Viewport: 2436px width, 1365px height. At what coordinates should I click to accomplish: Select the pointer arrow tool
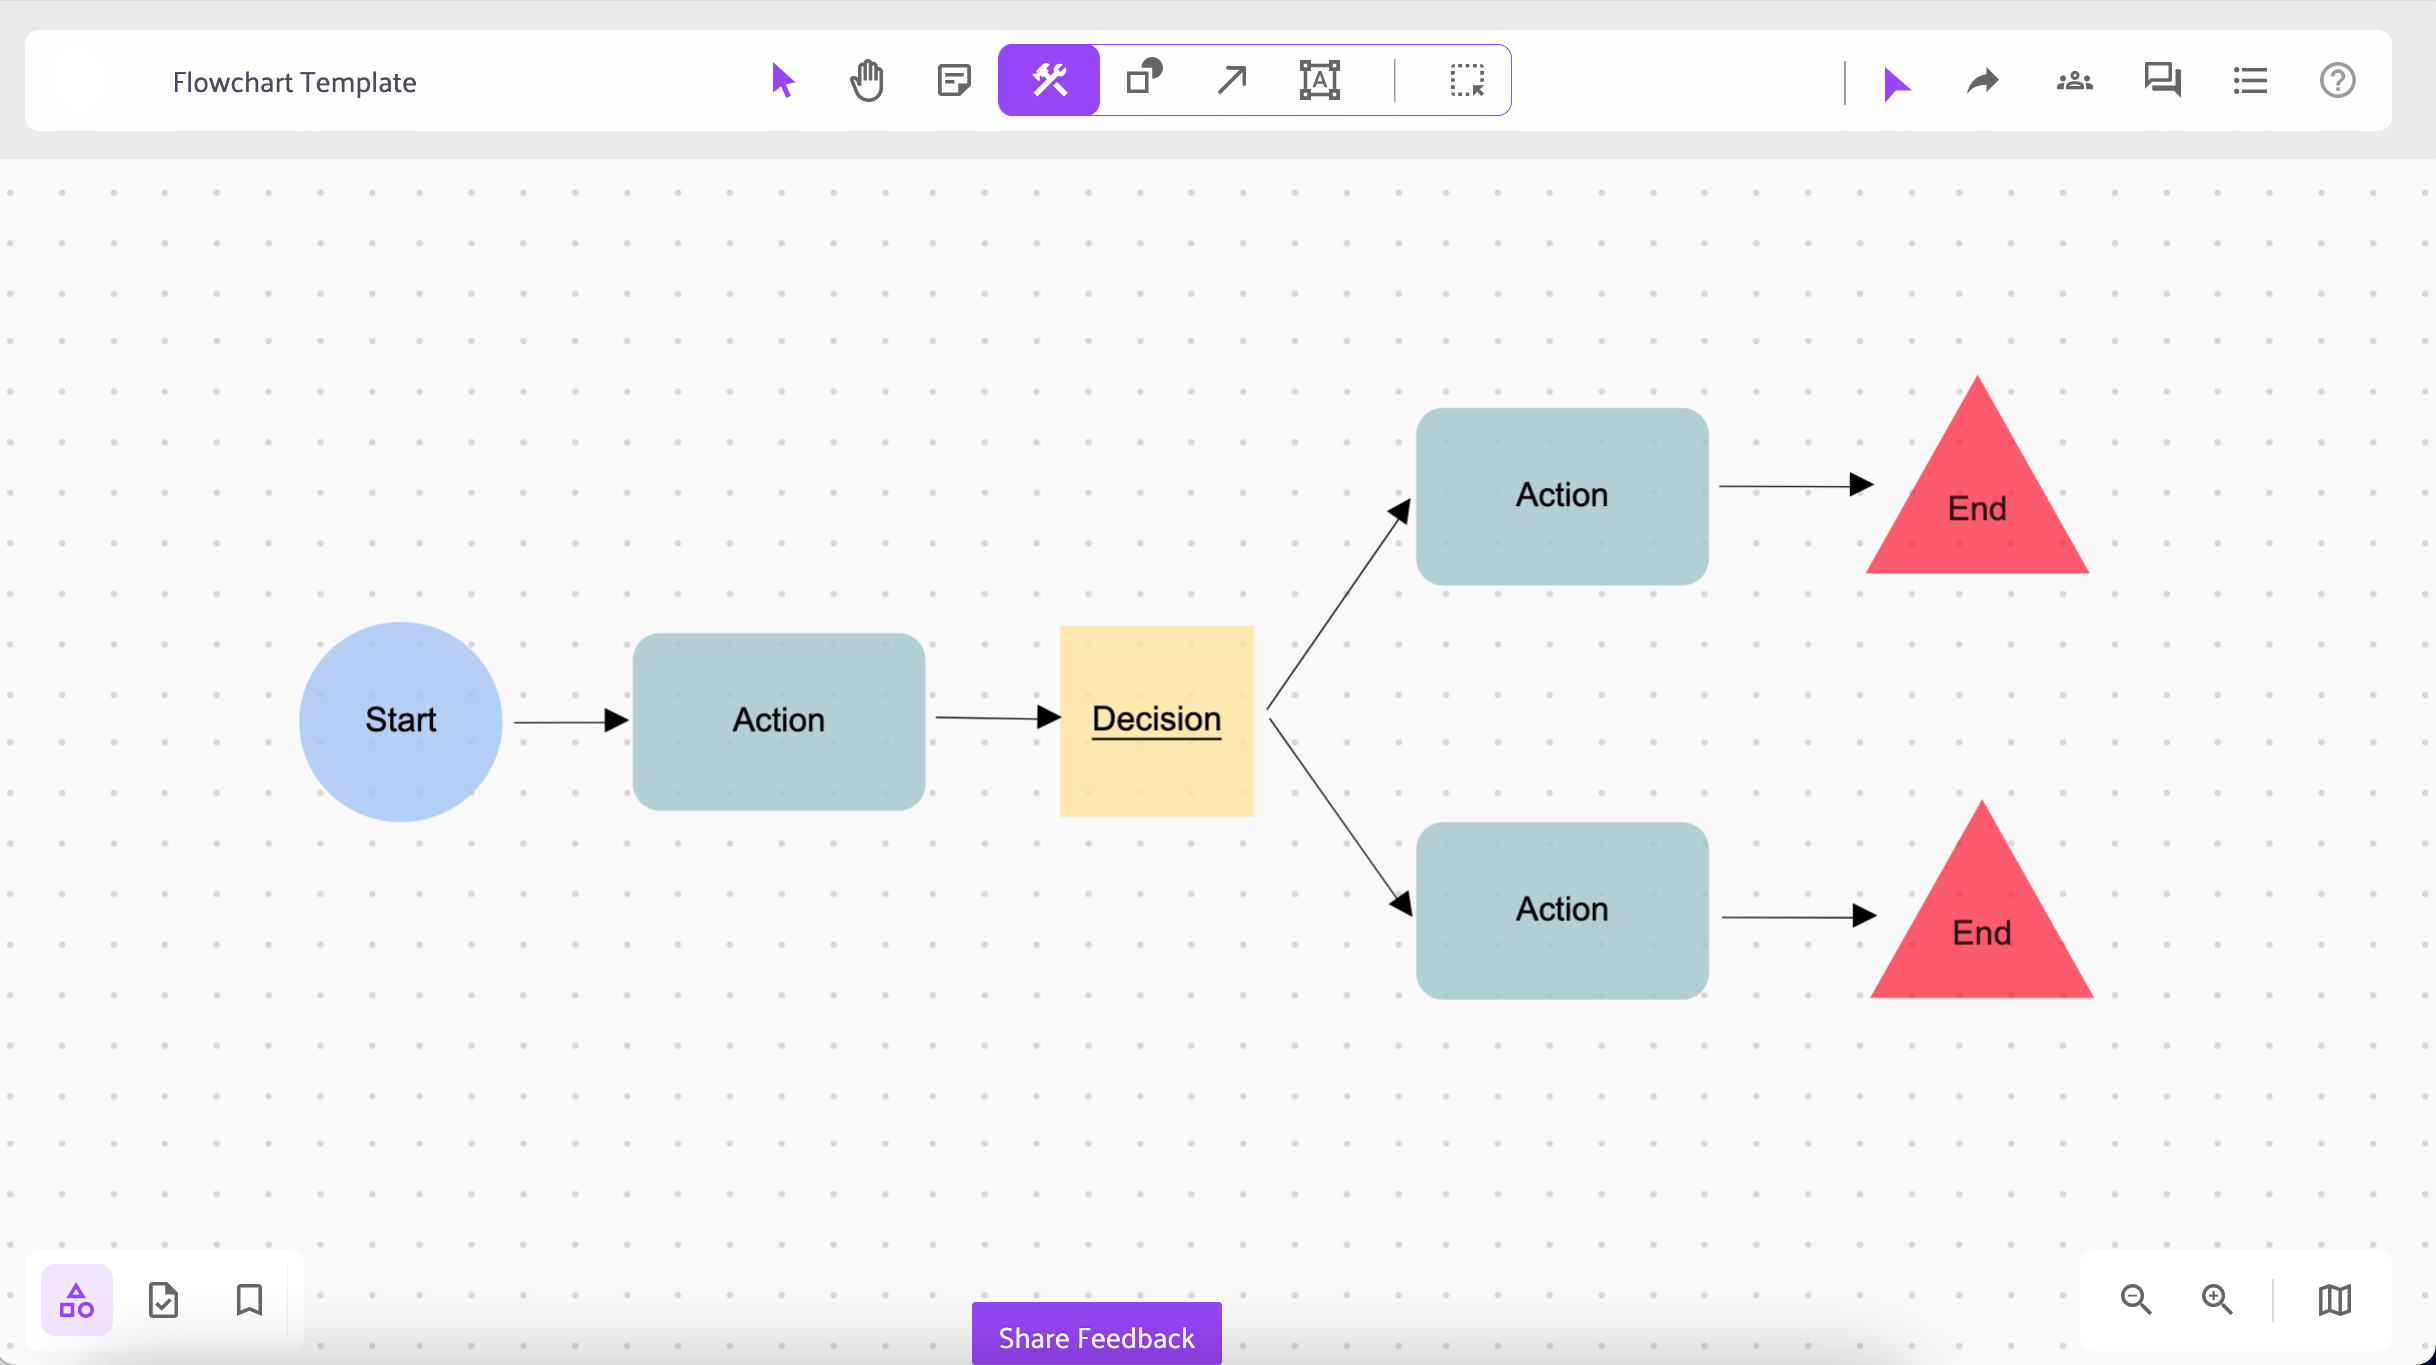(x=783, y=80)
